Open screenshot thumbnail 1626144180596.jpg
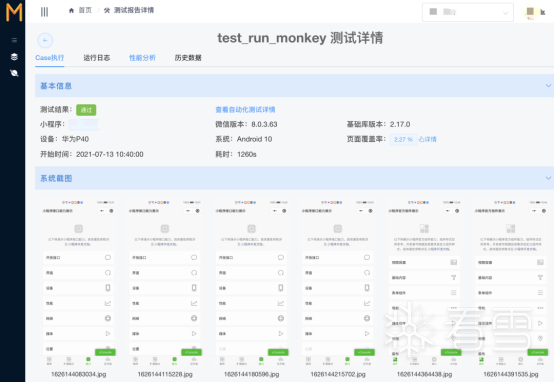This screenshot has width=554, height=382. pyautogui.click(x=252, y=282)
